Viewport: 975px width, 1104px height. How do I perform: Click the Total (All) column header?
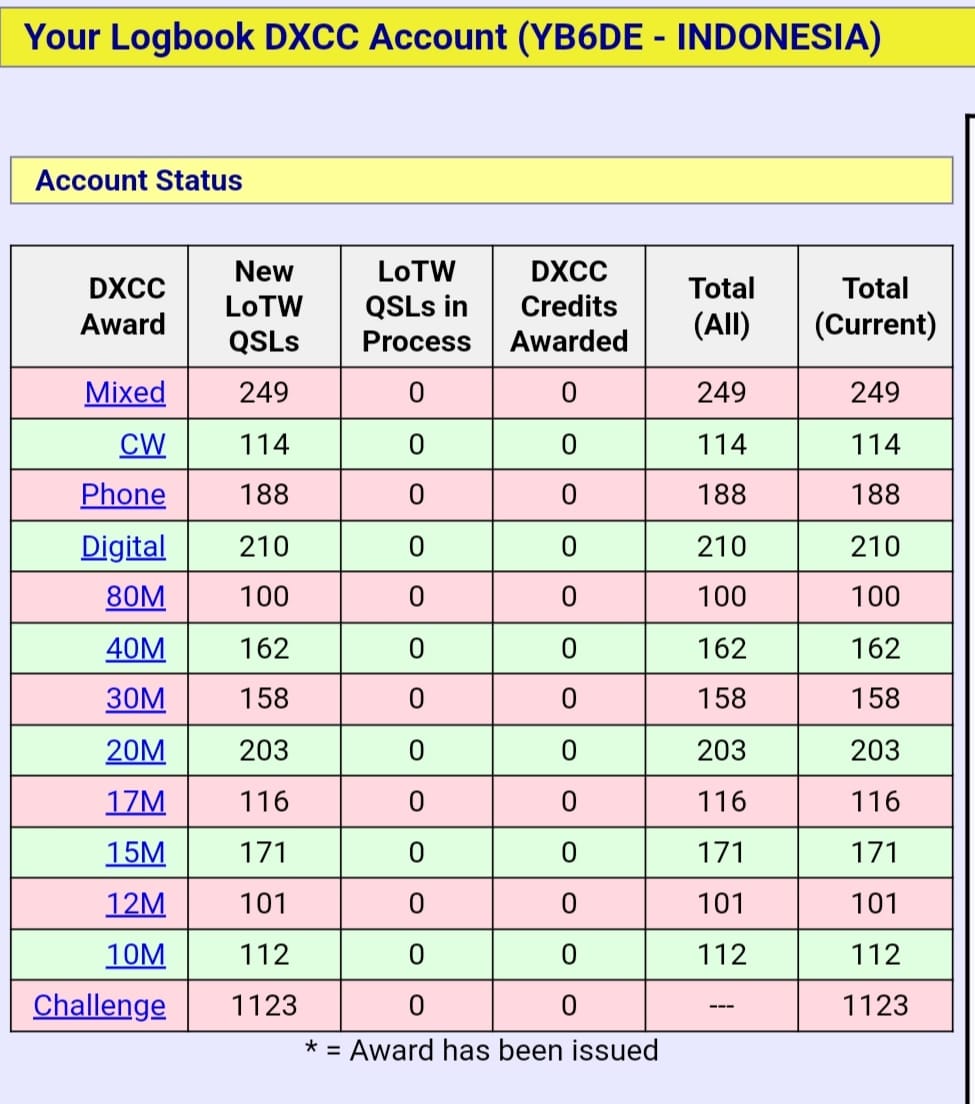coord(722,306)
